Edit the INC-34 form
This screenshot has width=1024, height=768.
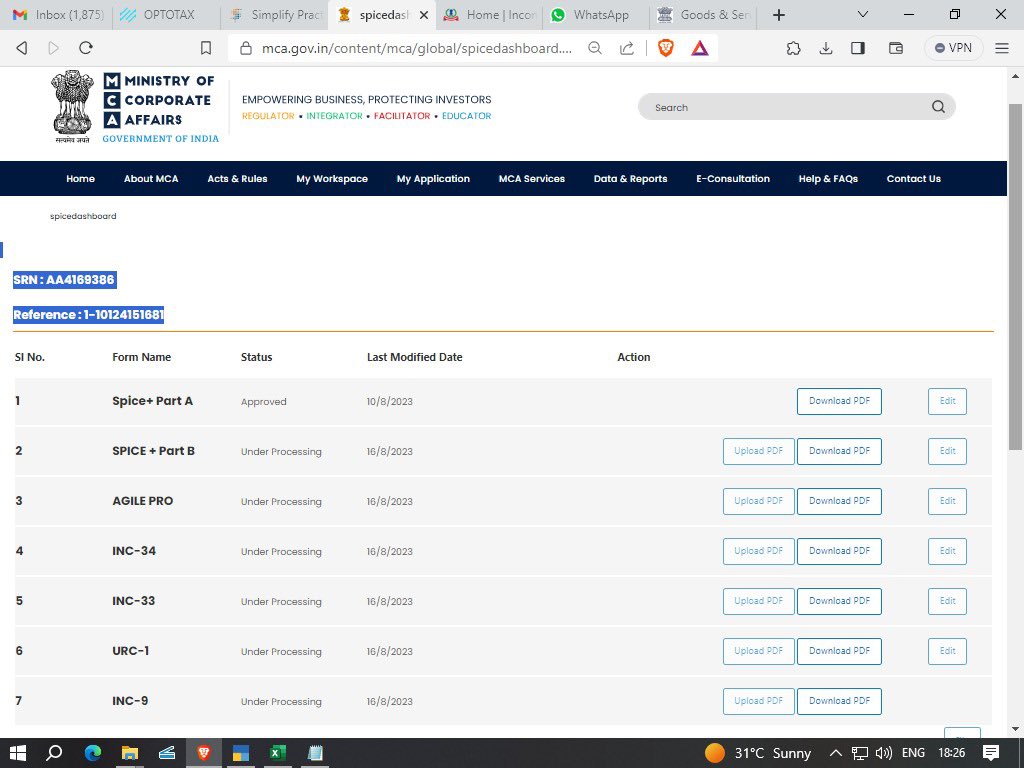click(947, 551)
